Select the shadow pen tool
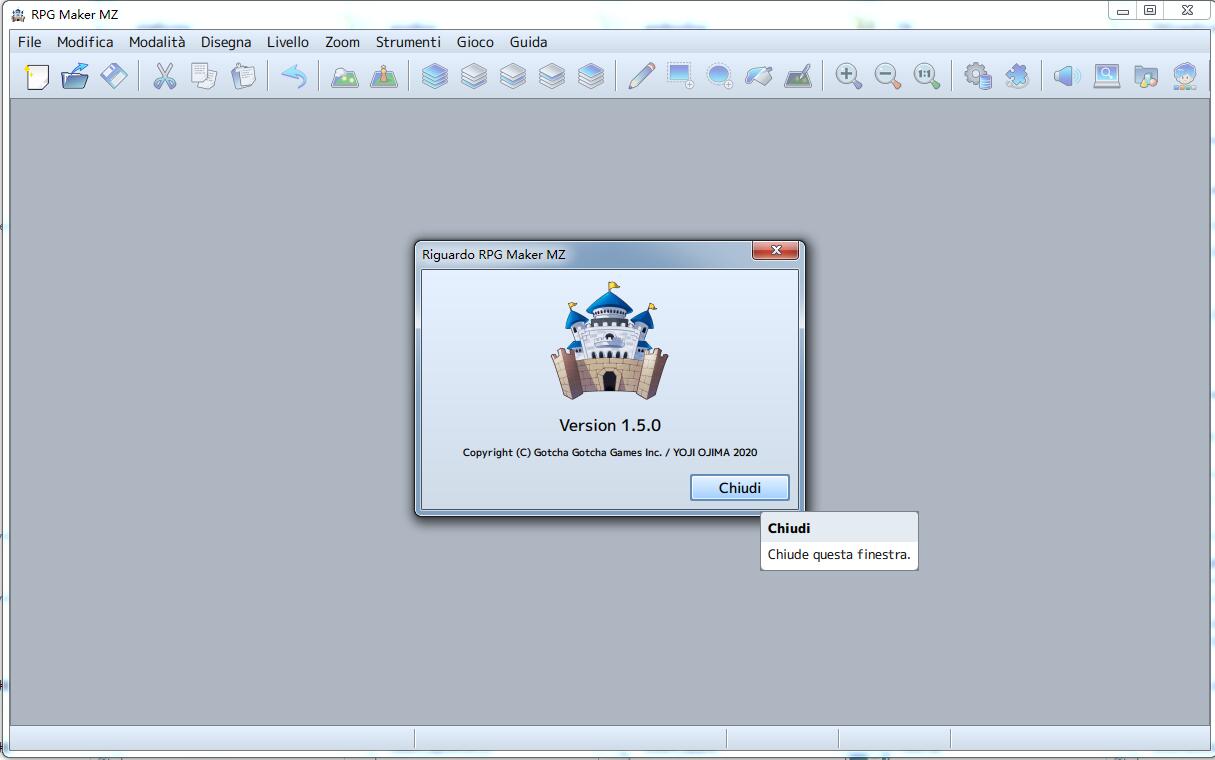Viewport: 1215px width, 760px height. (x=798, y=76)
